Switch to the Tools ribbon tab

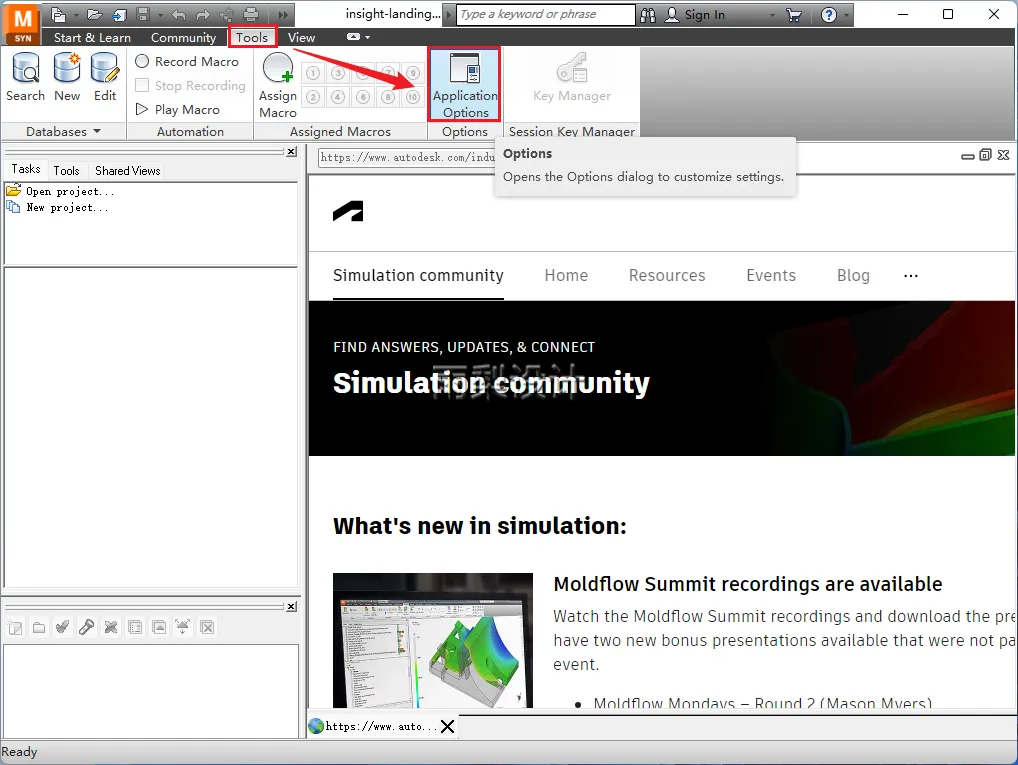252,38
